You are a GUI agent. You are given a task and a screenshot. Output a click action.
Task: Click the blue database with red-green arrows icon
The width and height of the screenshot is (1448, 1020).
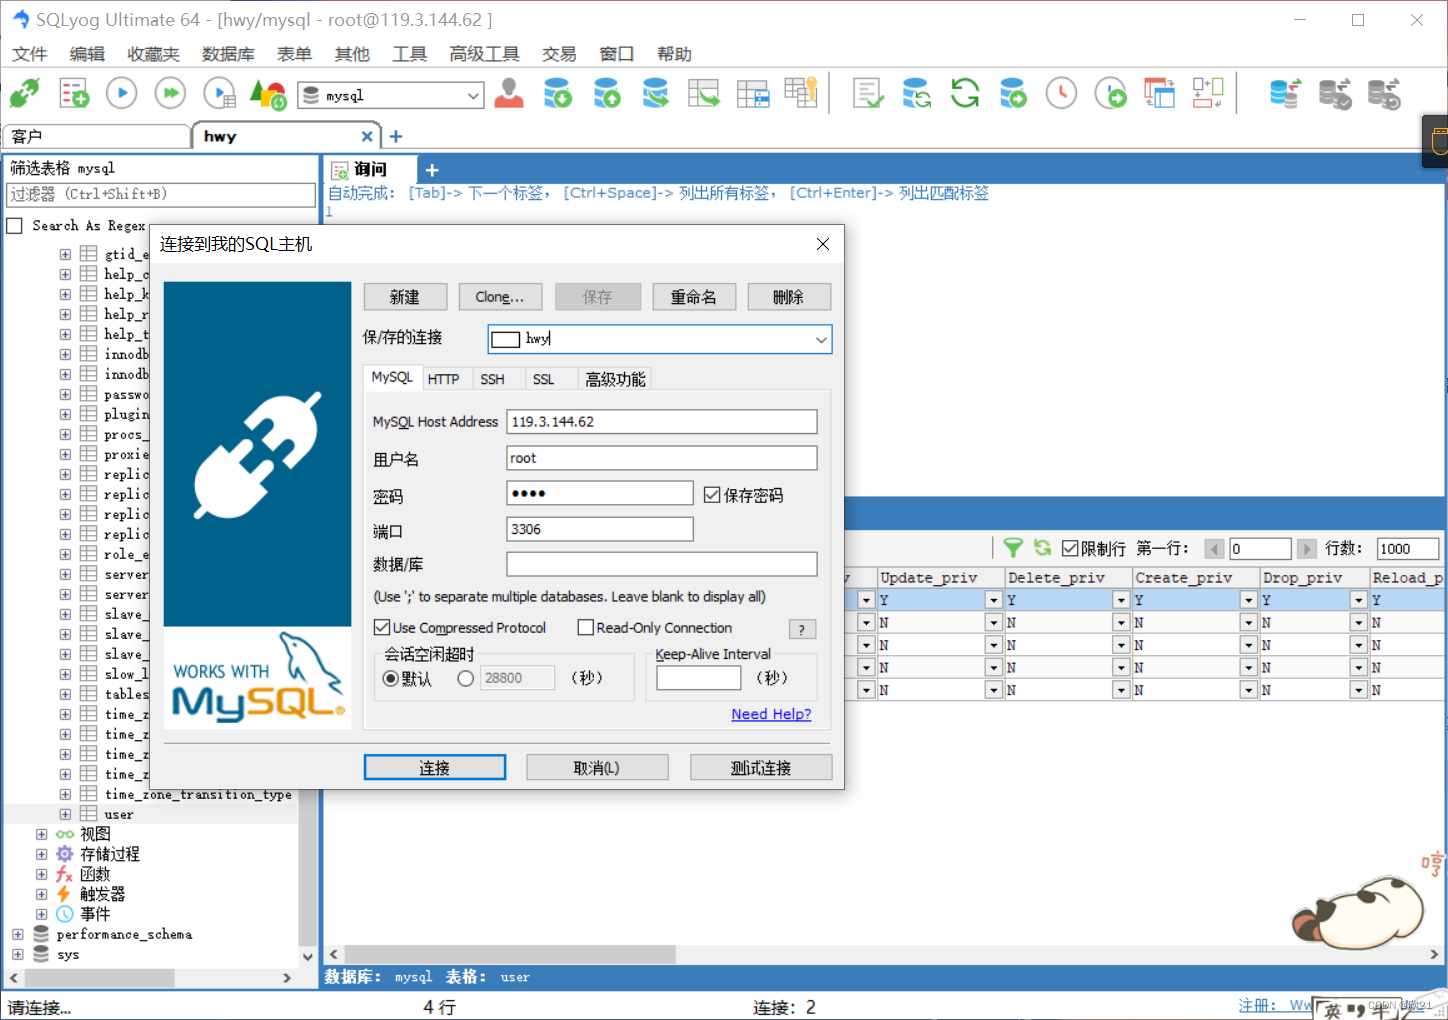pos(1285,94)
